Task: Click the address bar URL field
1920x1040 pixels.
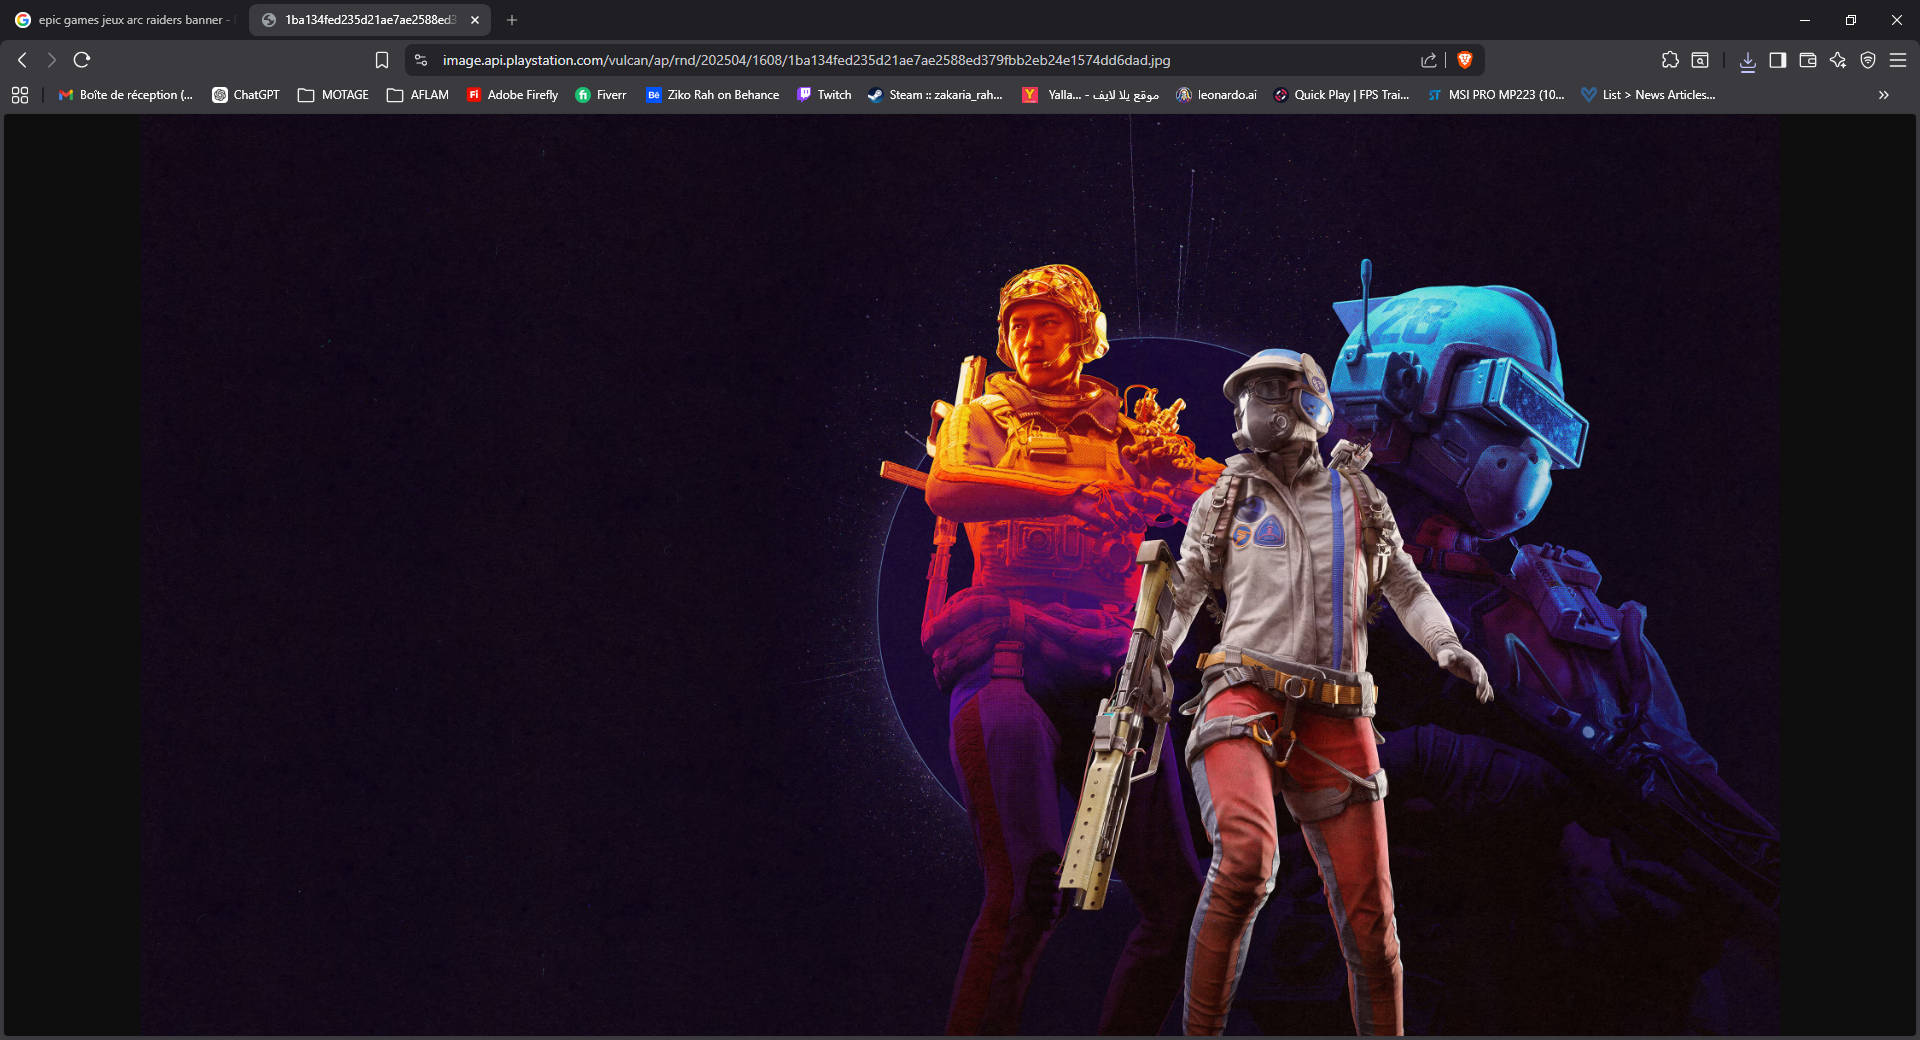Action: coord(806,60)
